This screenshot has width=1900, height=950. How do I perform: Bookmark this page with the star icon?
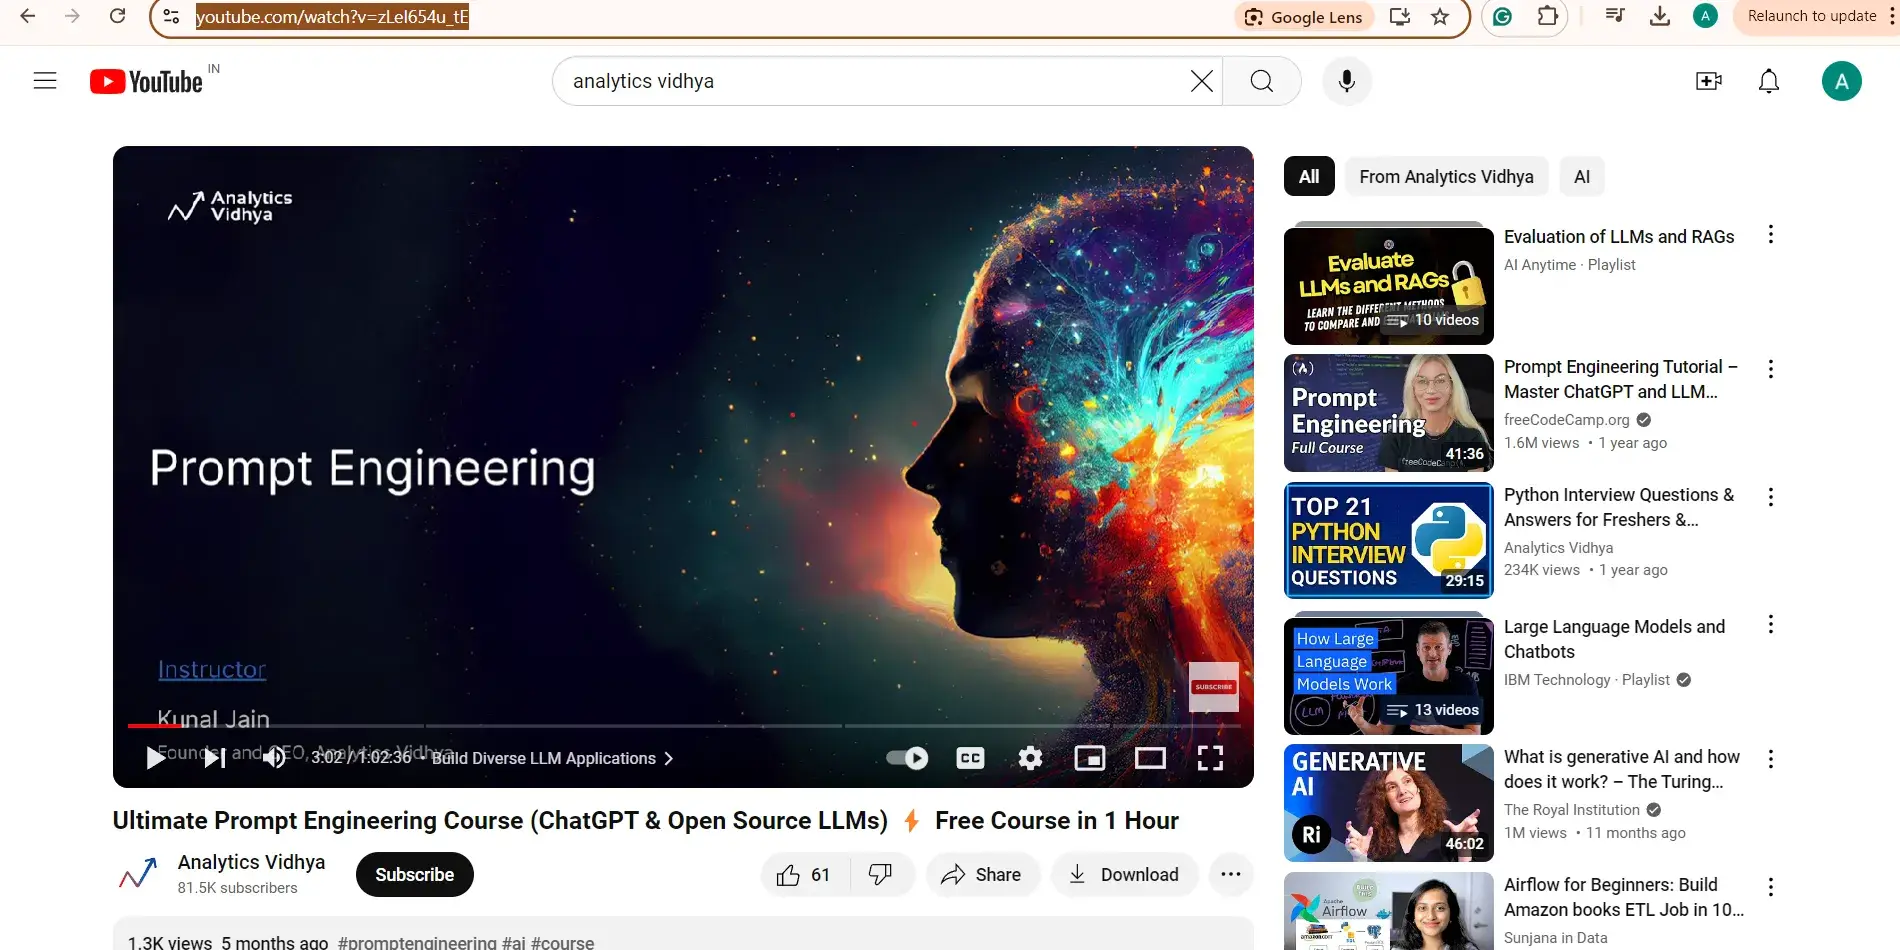click(1440, 16)
